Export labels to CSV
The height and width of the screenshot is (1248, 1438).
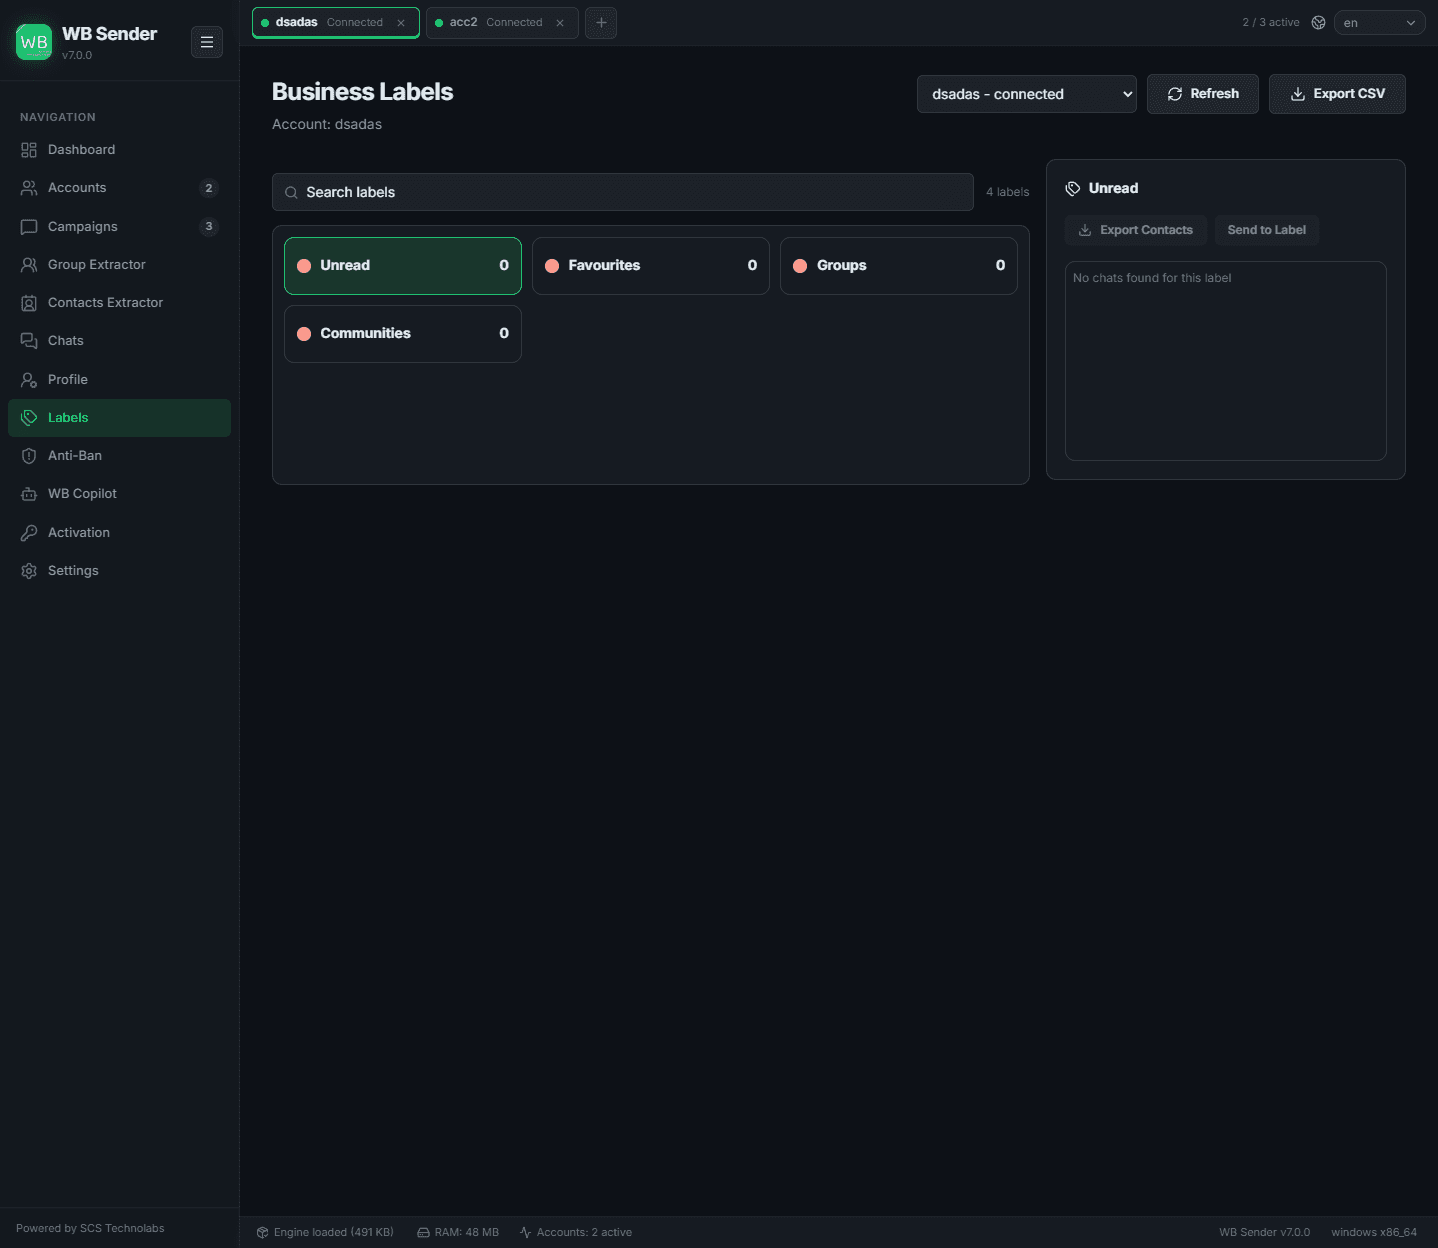pyautogui.click(x=1337, y=94)
